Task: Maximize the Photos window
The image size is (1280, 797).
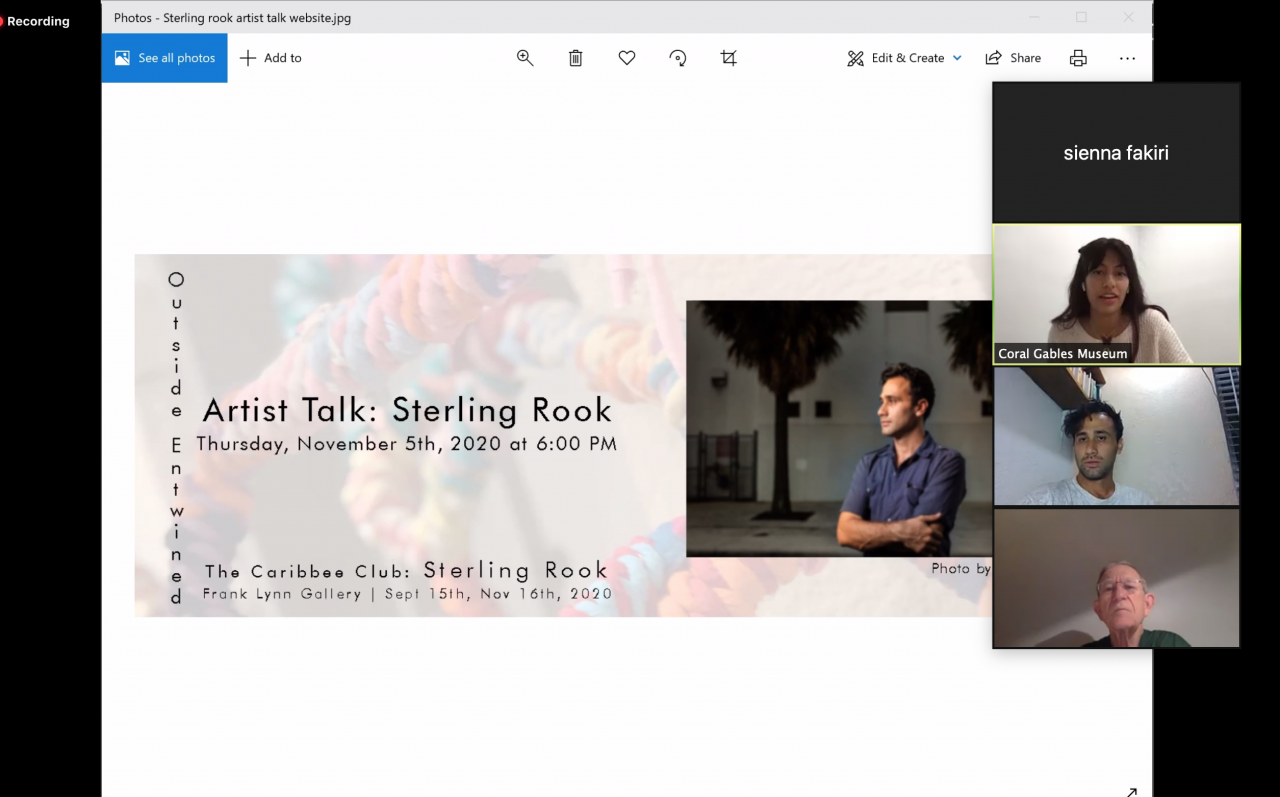Action: tap(1081, 17)
